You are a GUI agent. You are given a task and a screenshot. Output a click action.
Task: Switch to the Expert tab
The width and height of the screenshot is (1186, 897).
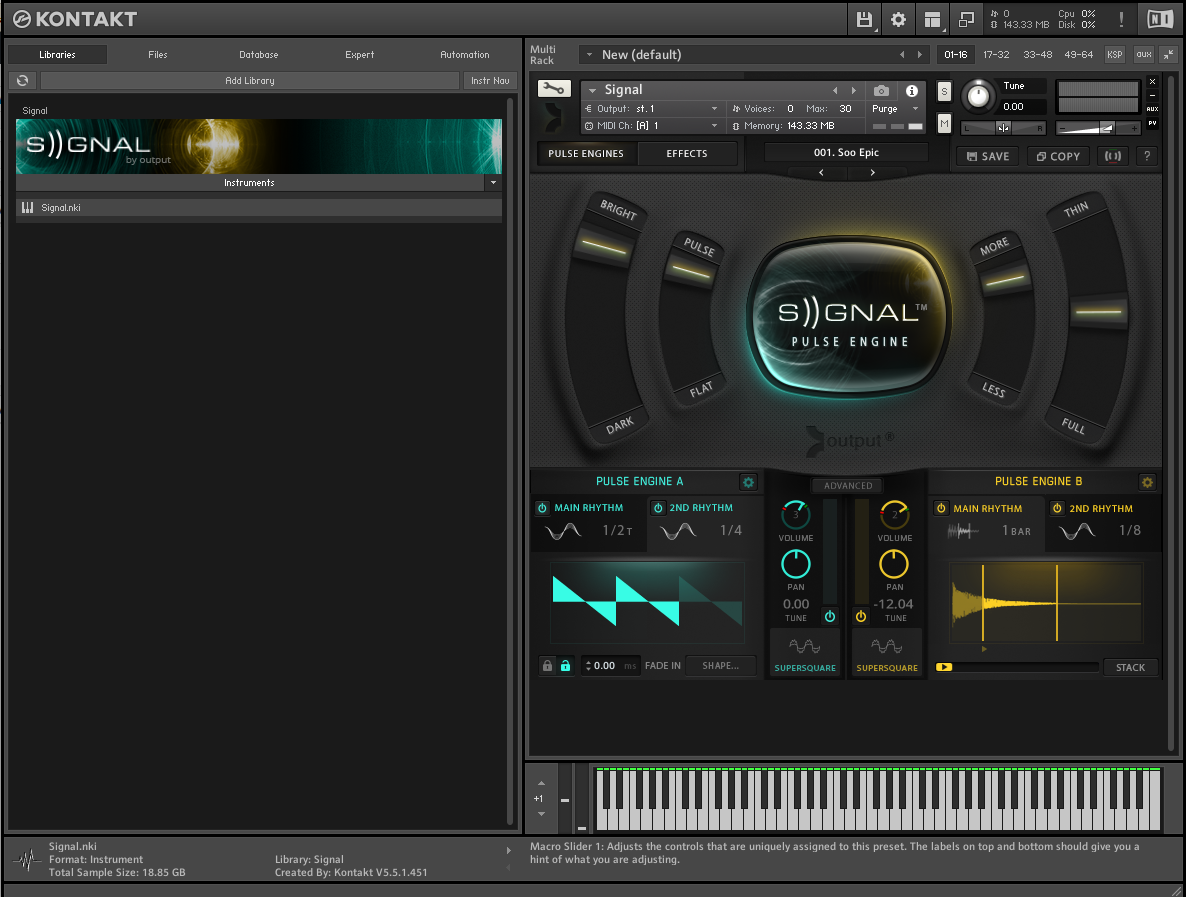359,54
